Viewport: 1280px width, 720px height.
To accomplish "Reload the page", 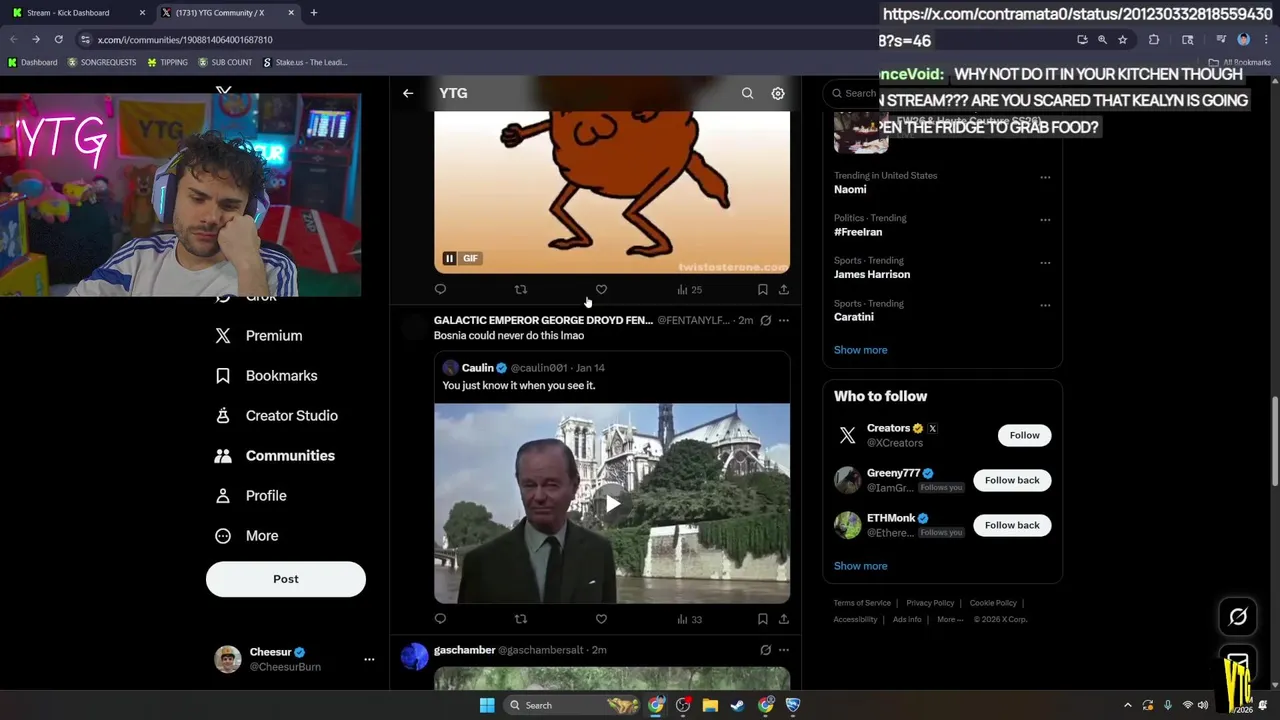I will (59, 39).
